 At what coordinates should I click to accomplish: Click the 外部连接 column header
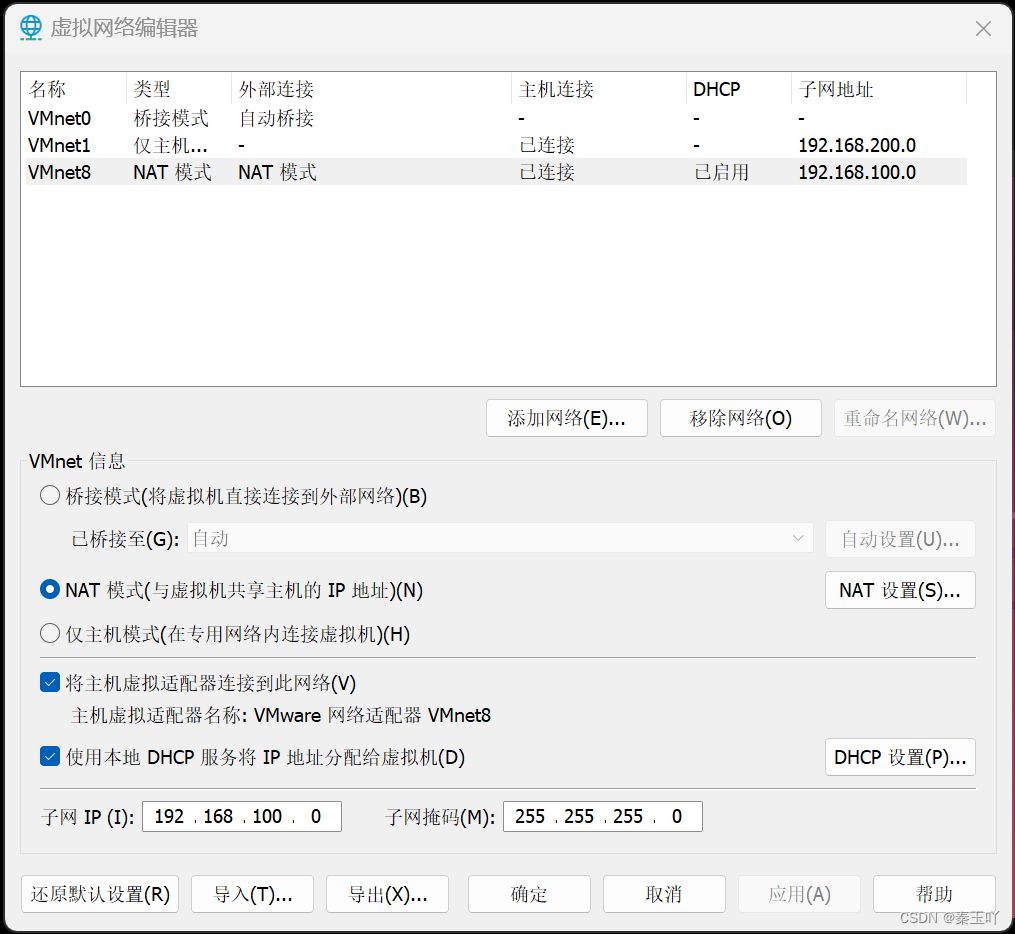(x=372, y=89)
